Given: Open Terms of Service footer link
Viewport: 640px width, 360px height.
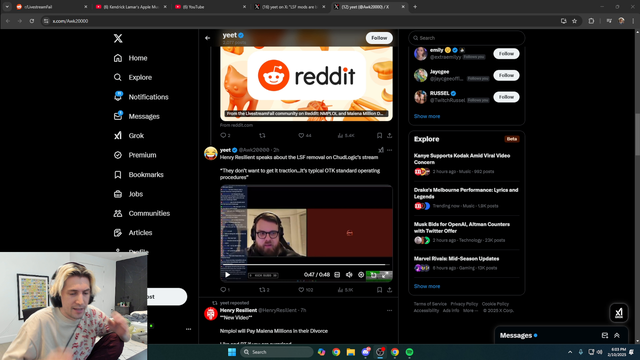Looking at the screenshot, I should (430, 304).
